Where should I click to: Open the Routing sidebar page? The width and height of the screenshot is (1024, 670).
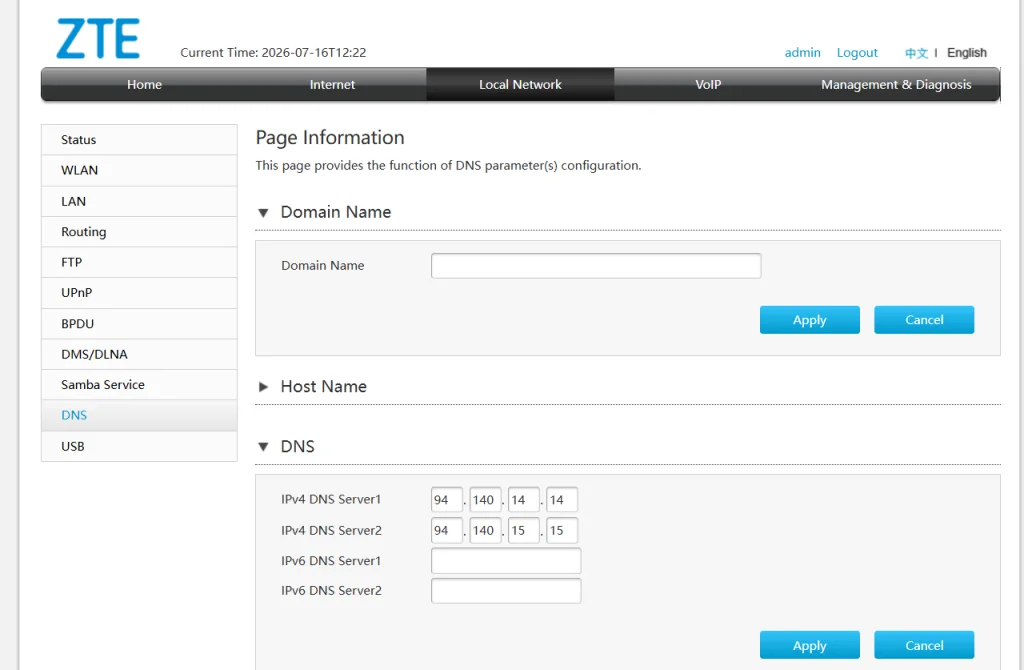coord(139,232)
